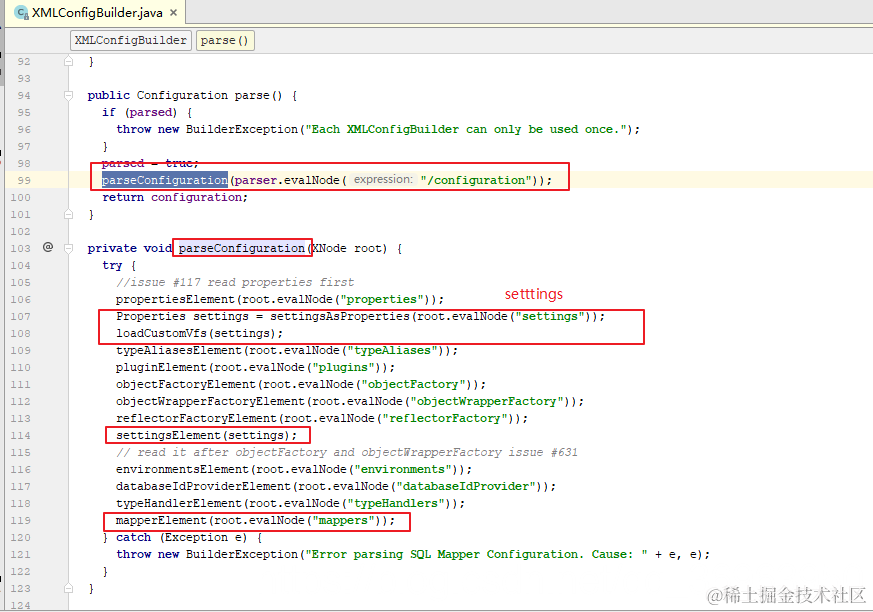Click the Configuration return type on line 94
The height and width of the screenshot is (612, 873).
tap(182, 95)
